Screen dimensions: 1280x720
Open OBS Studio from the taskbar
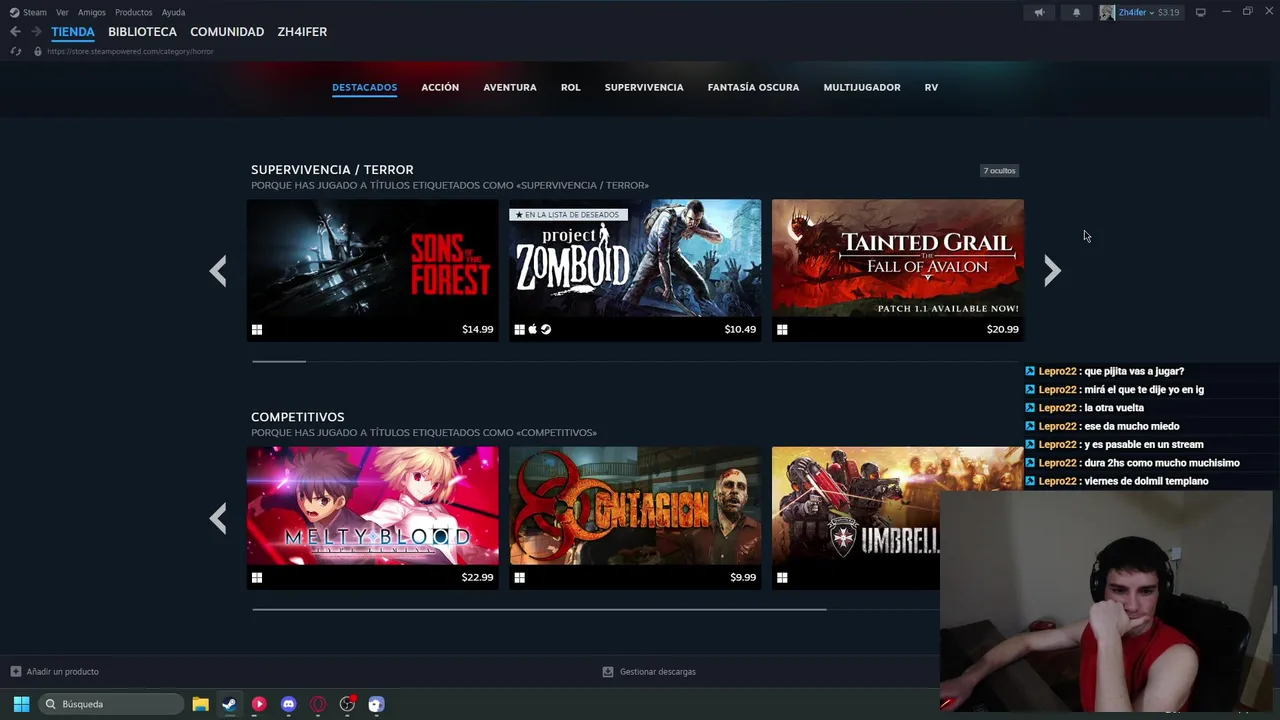coord(347,704)
